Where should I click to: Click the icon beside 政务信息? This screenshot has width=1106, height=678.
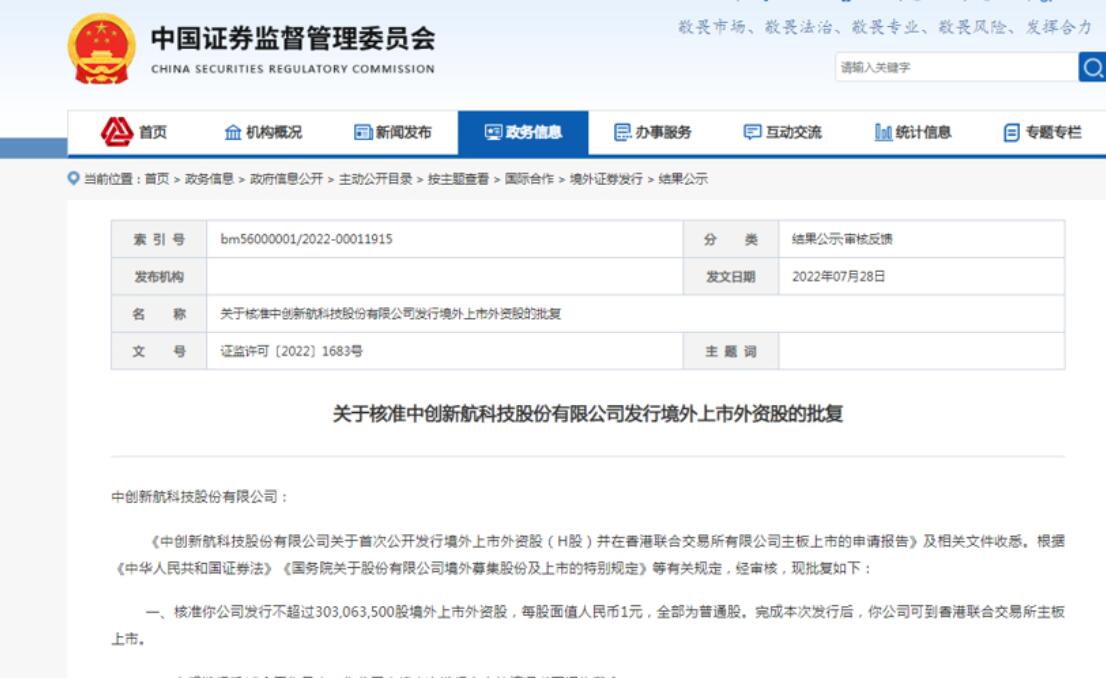(493, 132)
